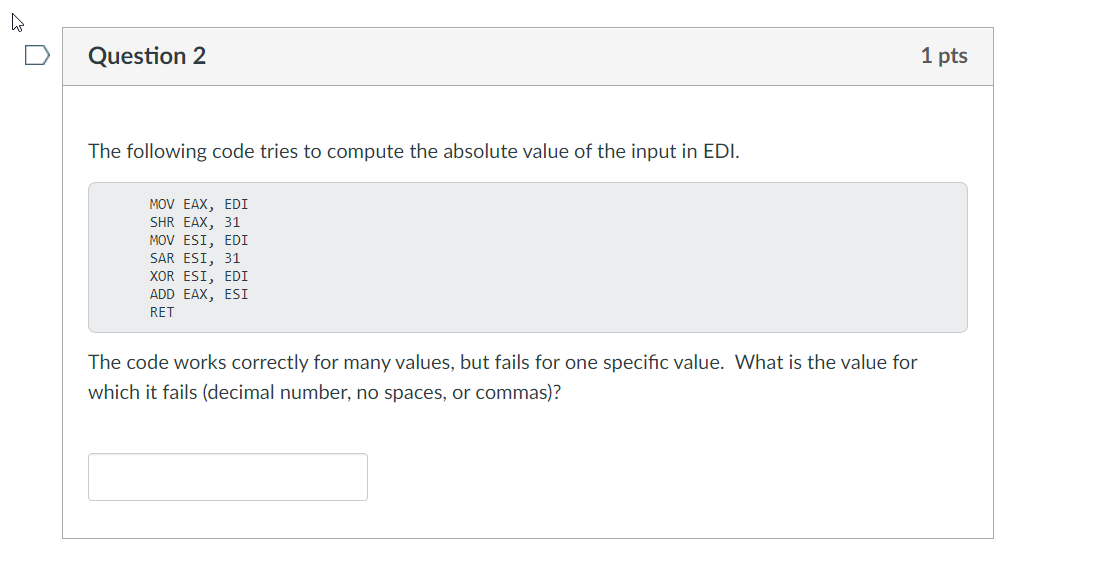Click the "MOV ESI, EDI" code line

click(199, 240)
